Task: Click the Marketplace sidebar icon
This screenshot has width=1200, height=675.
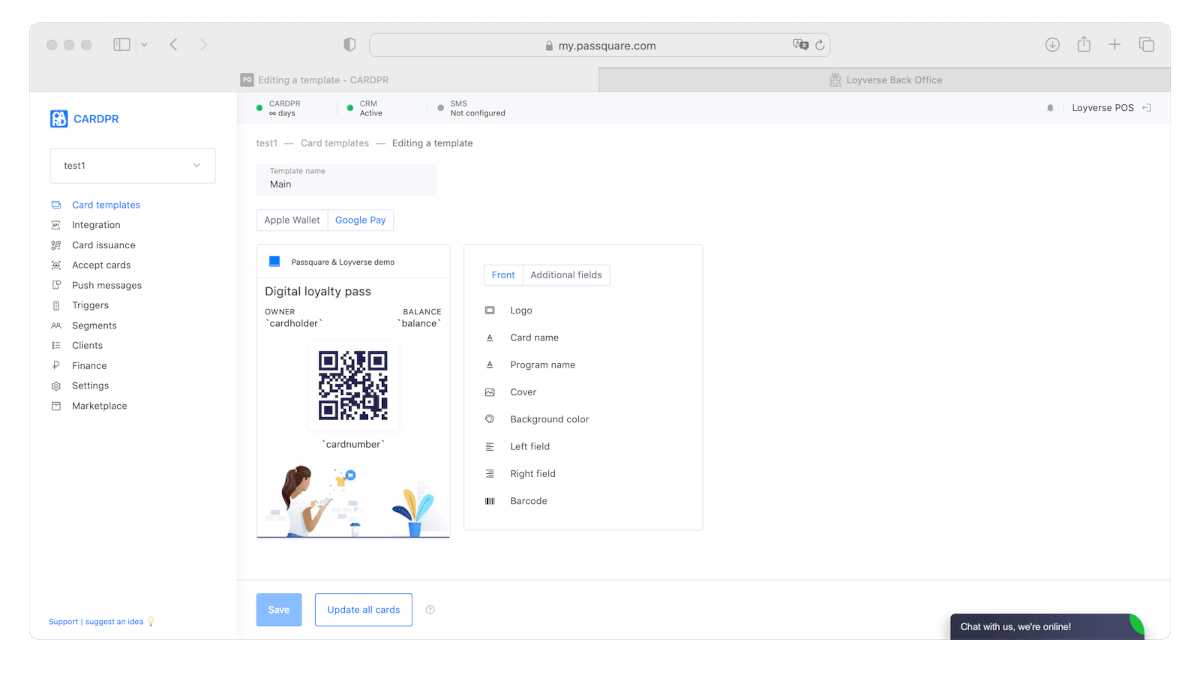Action: click(56, 406)
